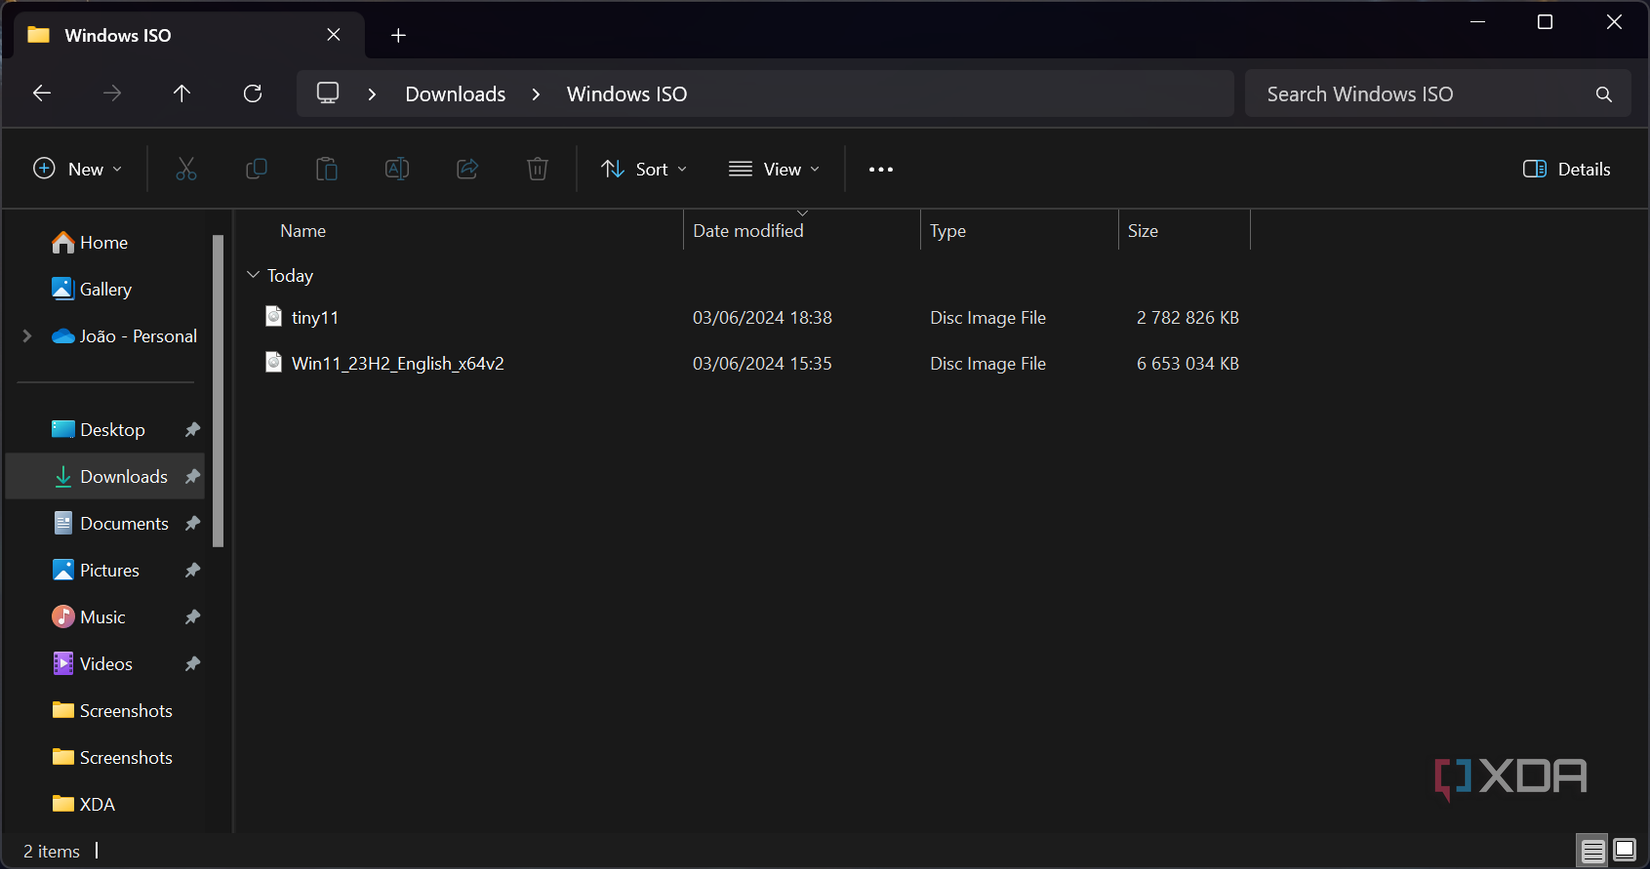Click the Cut scissors icon in toolbar
The width and height of the screenshot is (1650, 869).
click(186, 169)
